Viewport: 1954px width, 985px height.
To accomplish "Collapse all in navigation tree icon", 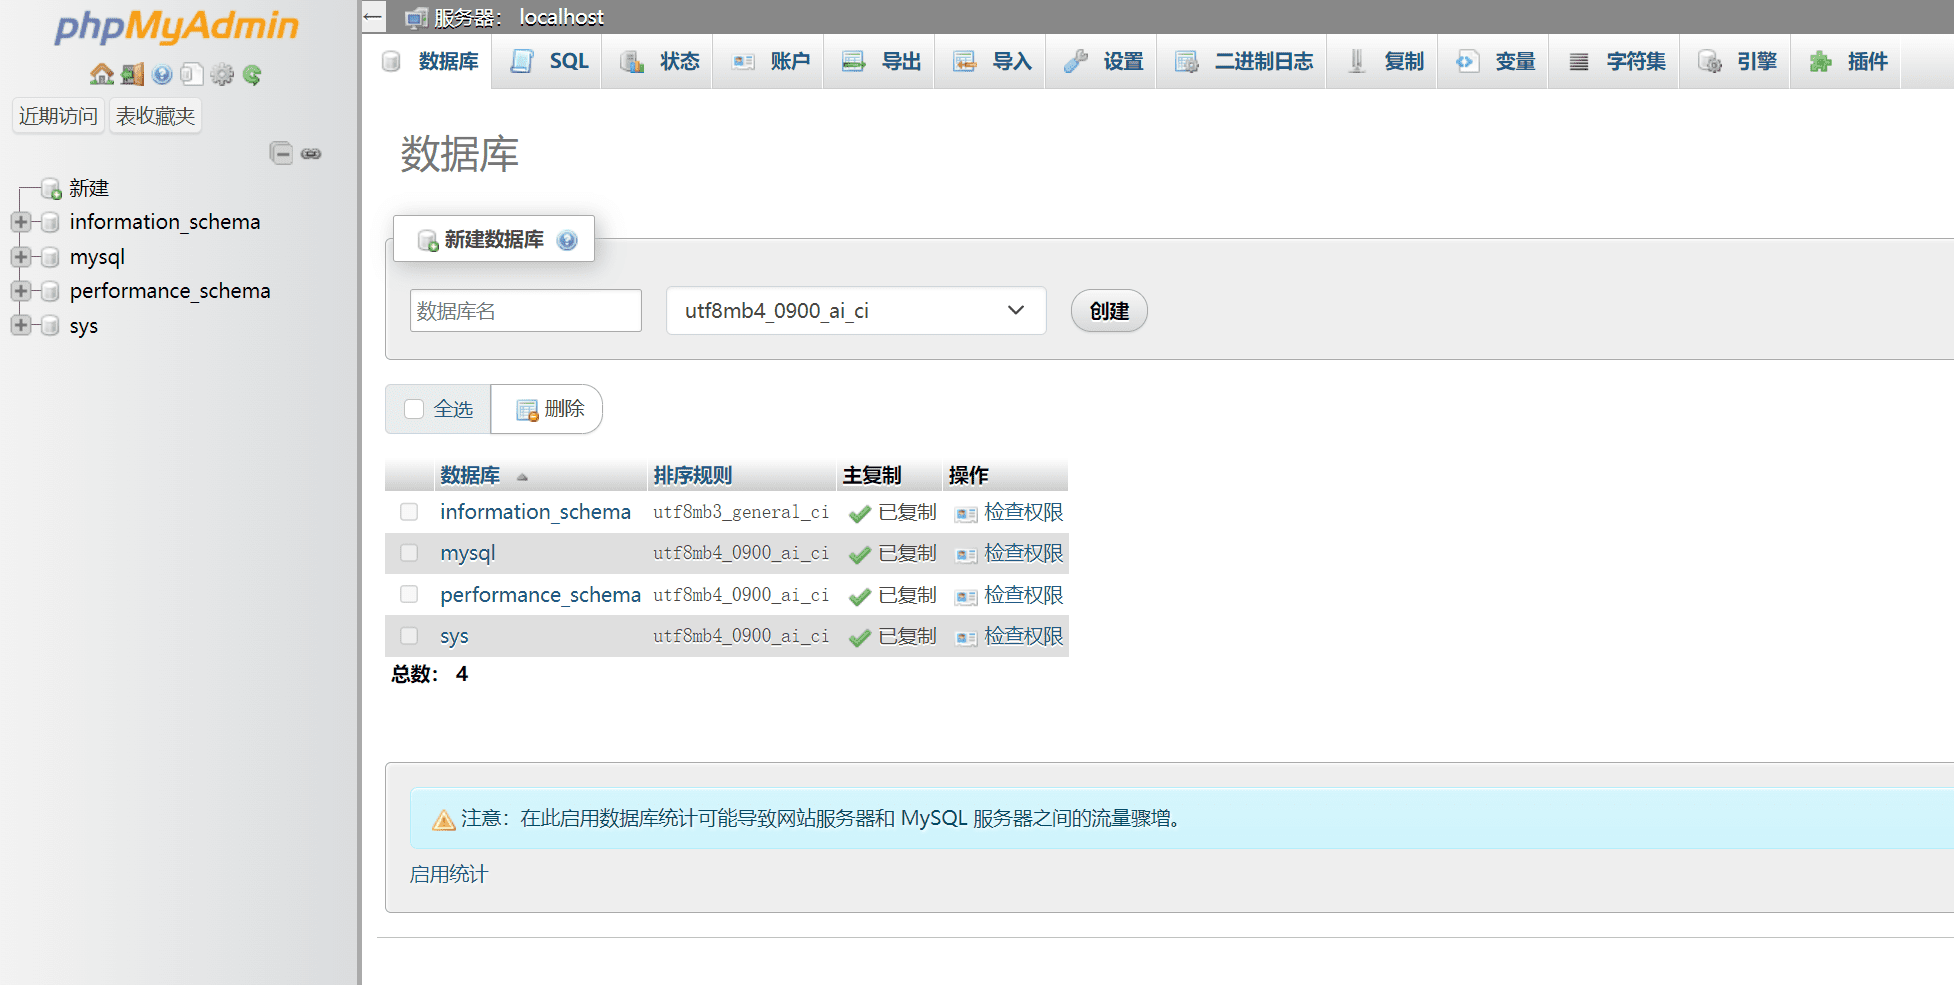I will (x=281, y=152).
